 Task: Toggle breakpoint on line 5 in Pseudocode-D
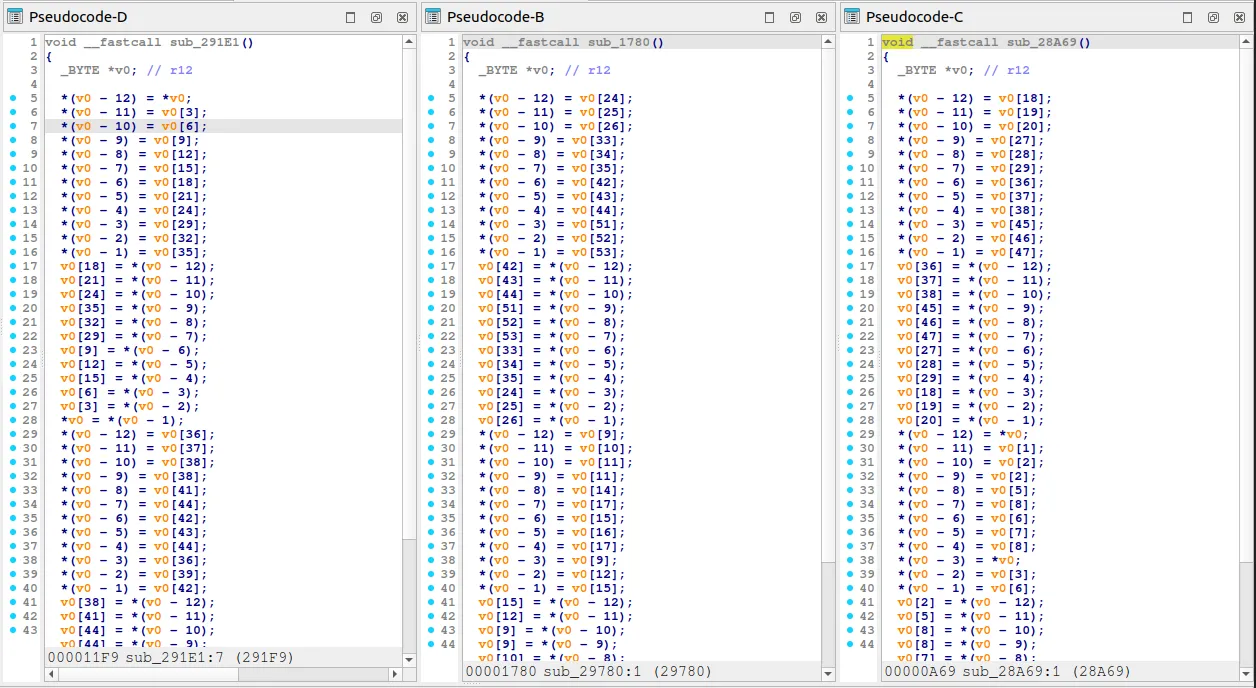pos(13,98)
